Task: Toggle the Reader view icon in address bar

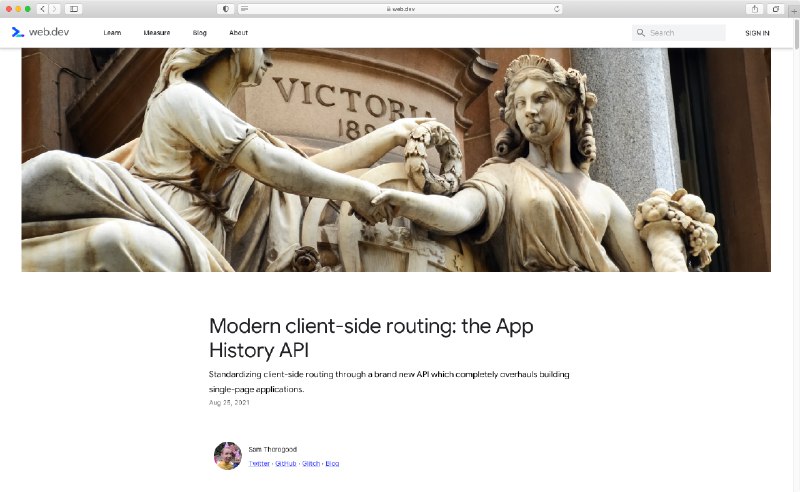Action: pyautogui.click(x=245, y=9)
